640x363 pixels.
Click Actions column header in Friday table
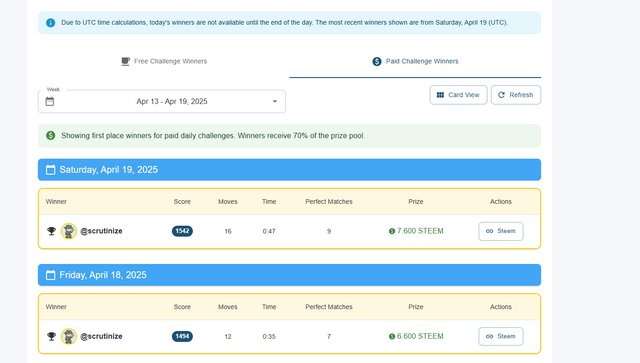coord(501,307)
